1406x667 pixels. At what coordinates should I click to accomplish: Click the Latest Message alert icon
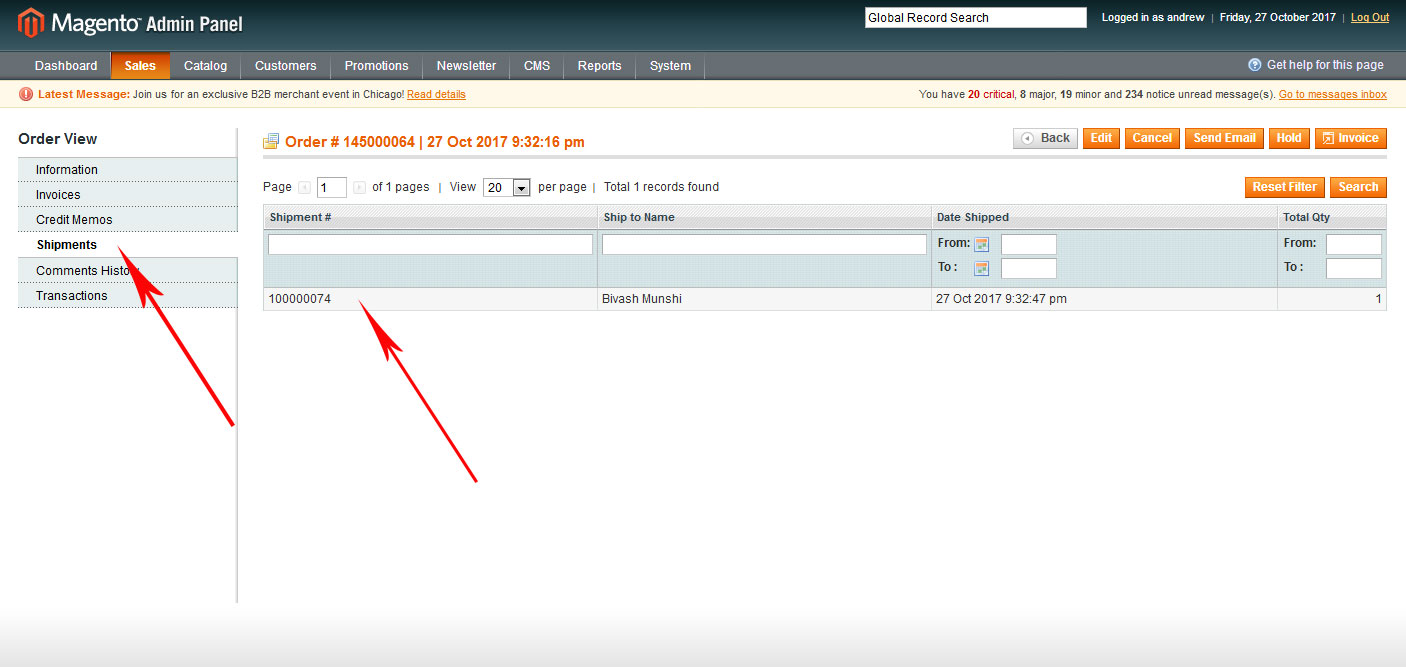(x=28, y=94)
